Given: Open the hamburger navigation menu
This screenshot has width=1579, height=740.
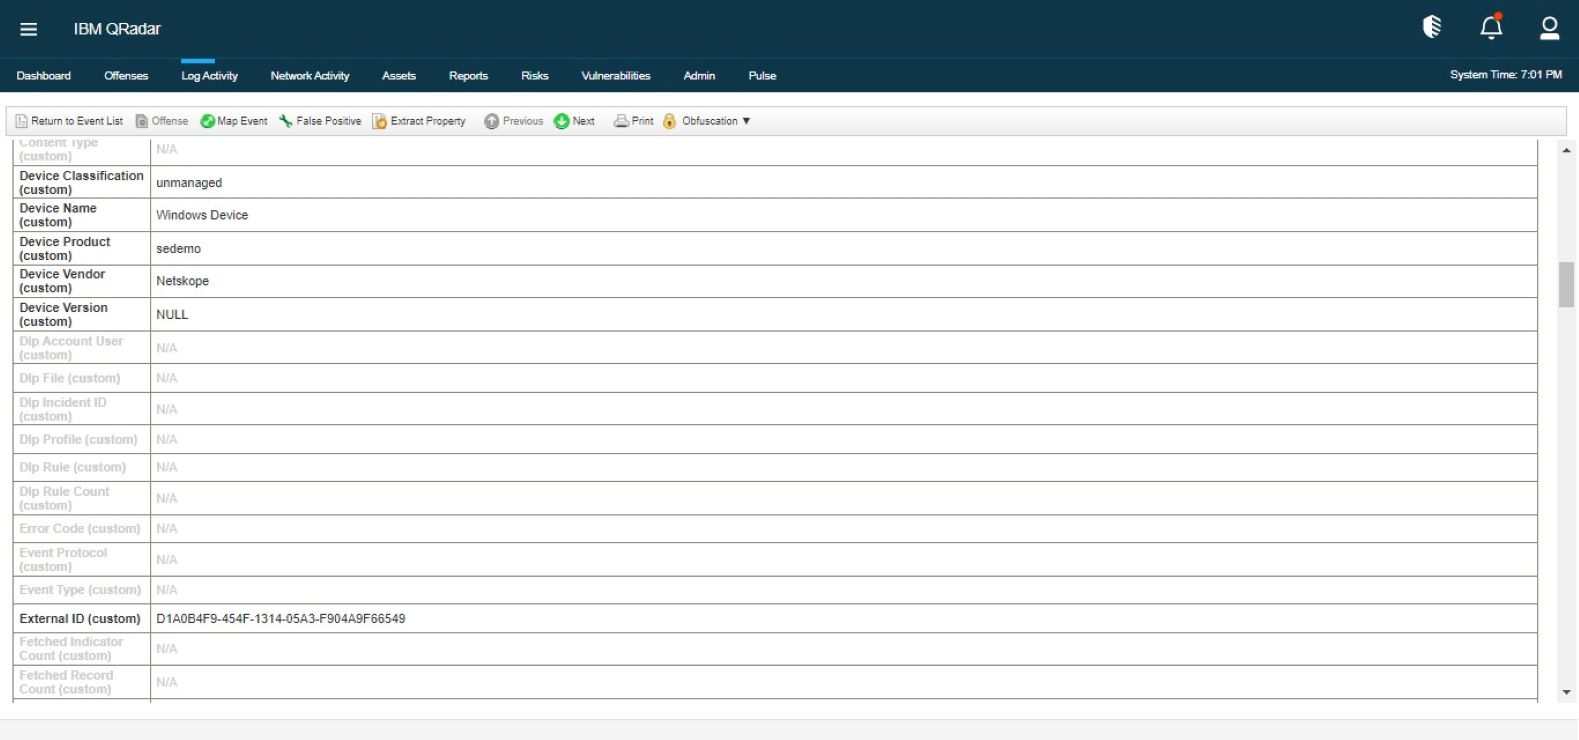Looking at the screenshot, I should point(29,29).
